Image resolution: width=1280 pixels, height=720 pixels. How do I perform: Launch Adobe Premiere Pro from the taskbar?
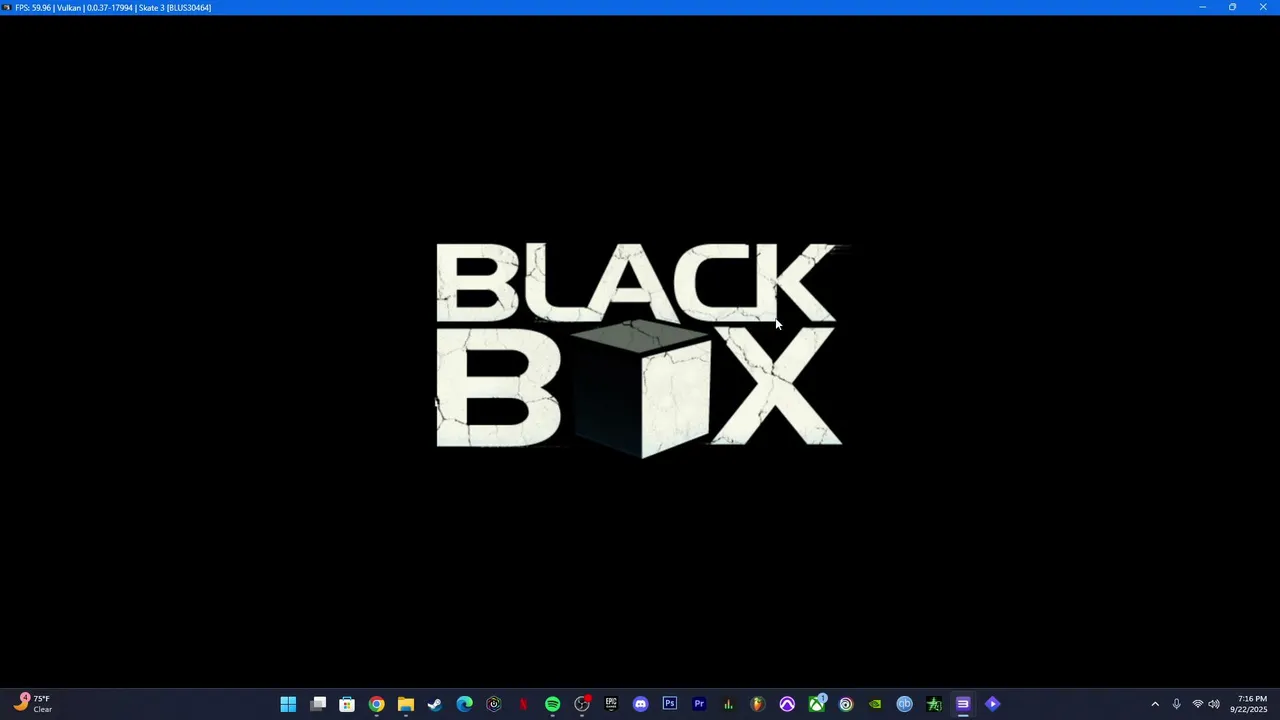(699, 704)
